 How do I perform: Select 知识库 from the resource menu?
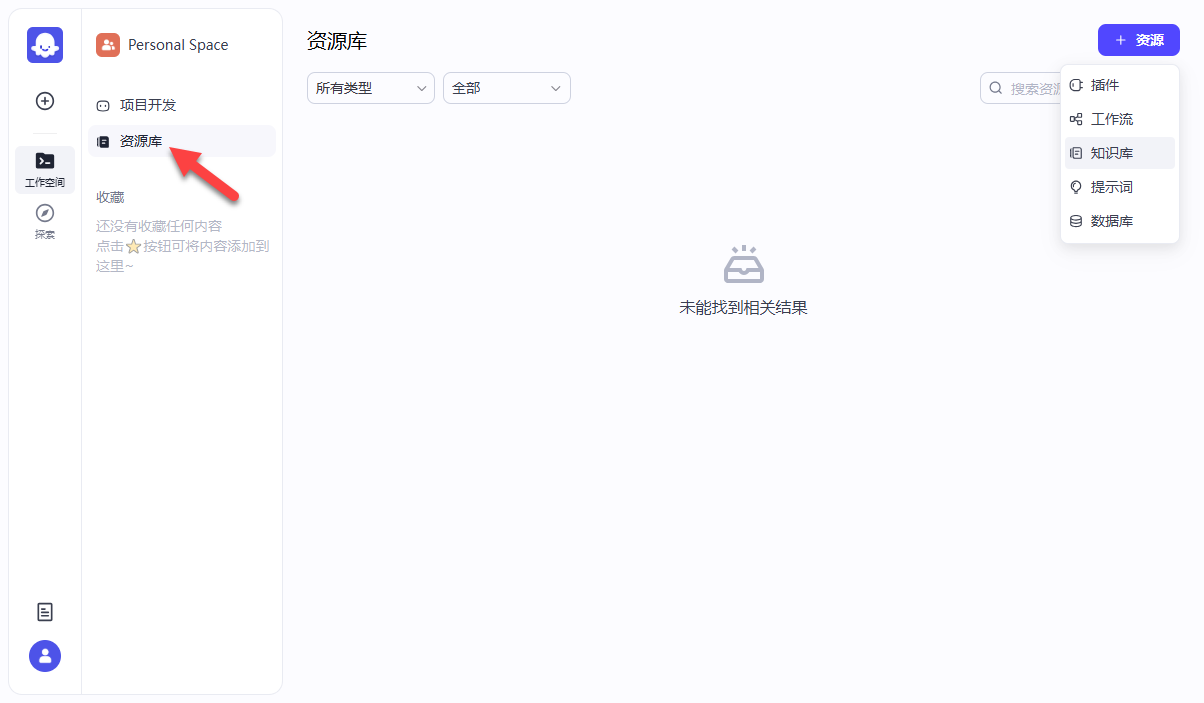1113,152
